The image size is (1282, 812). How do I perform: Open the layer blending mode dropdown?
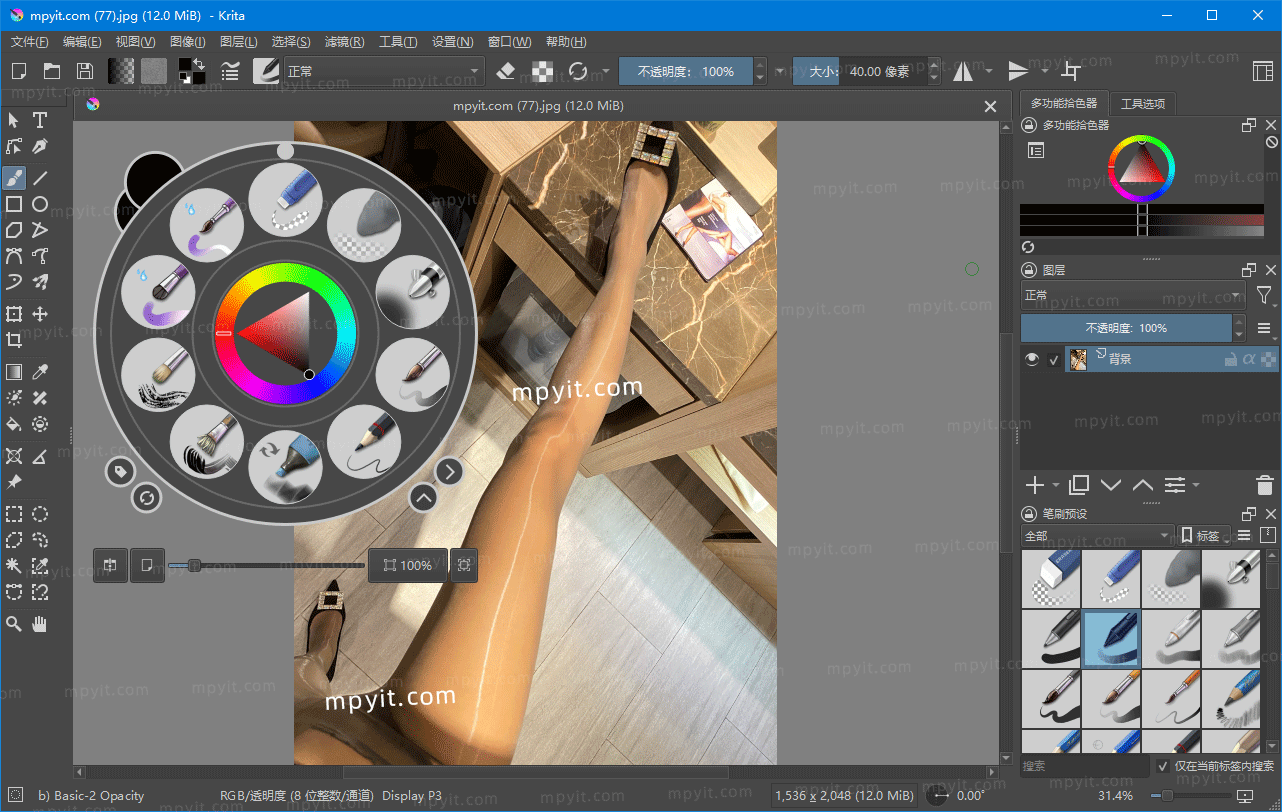click(1134, 295)
